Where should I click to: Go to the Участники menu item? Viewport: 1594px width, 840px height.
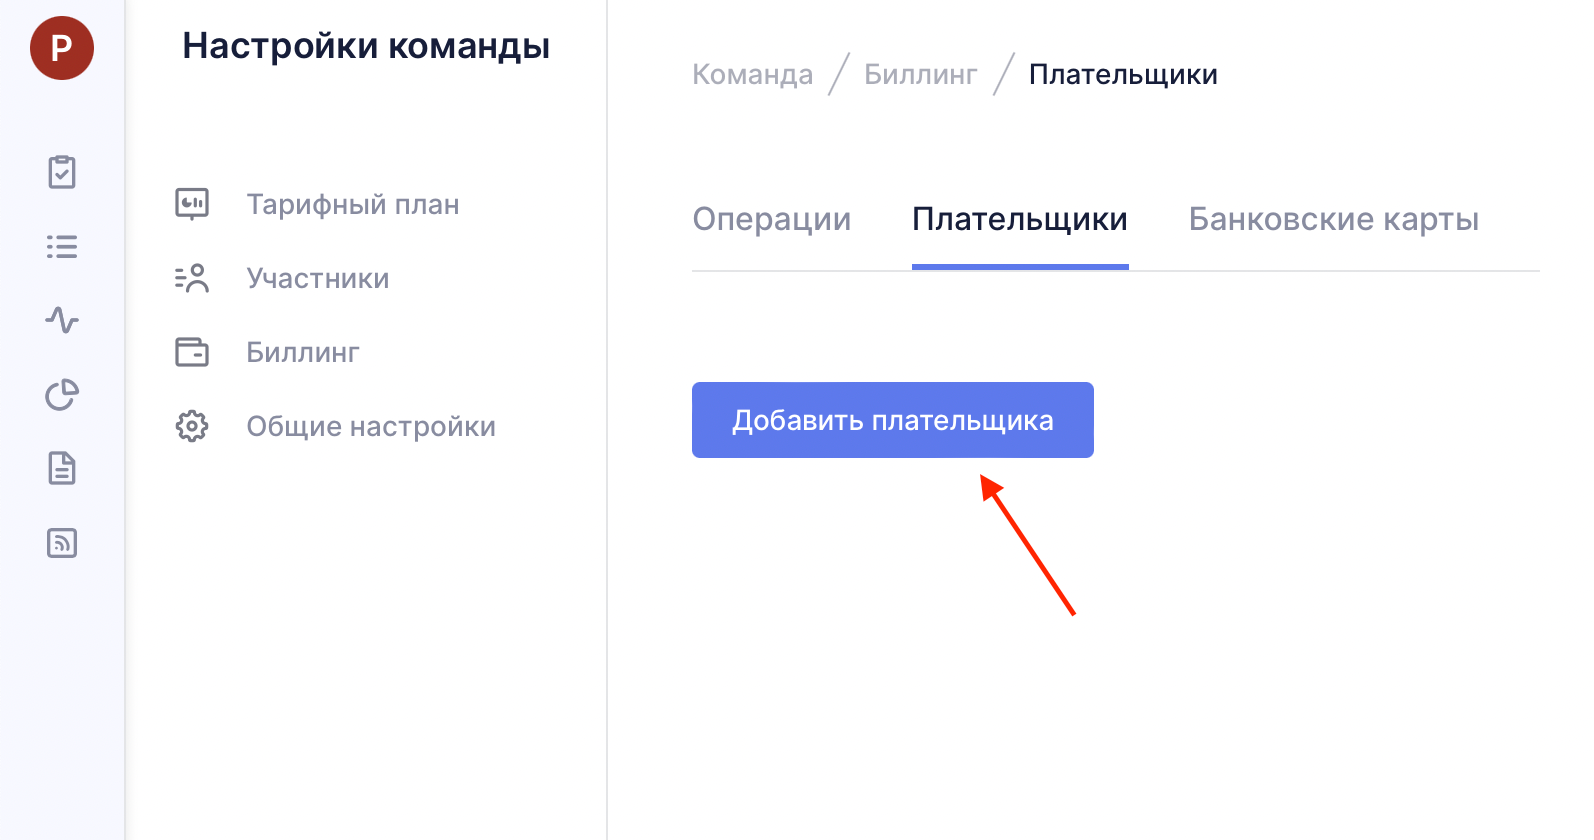[318, 278]
